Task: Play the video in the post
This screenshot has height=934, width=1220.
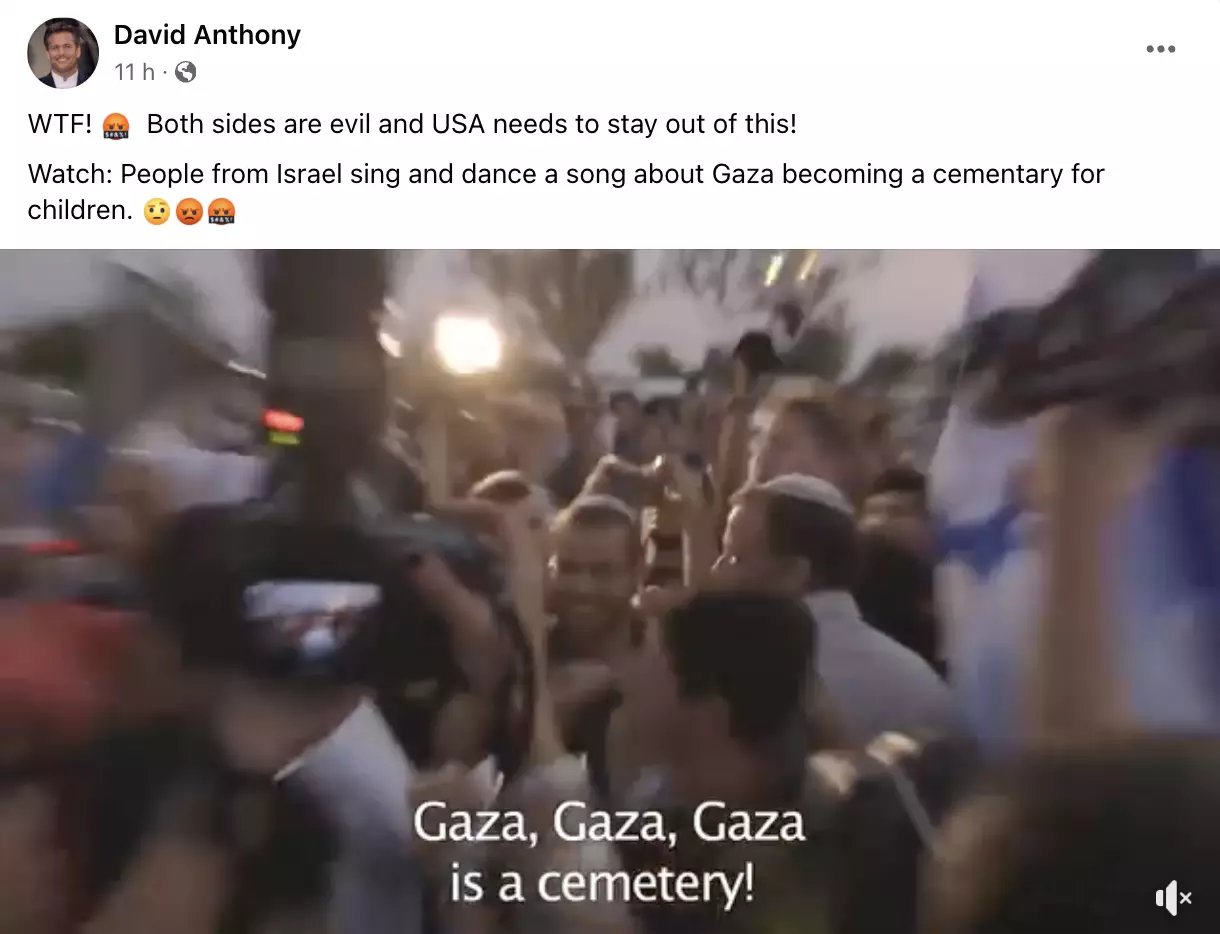Action: [610, 591]
